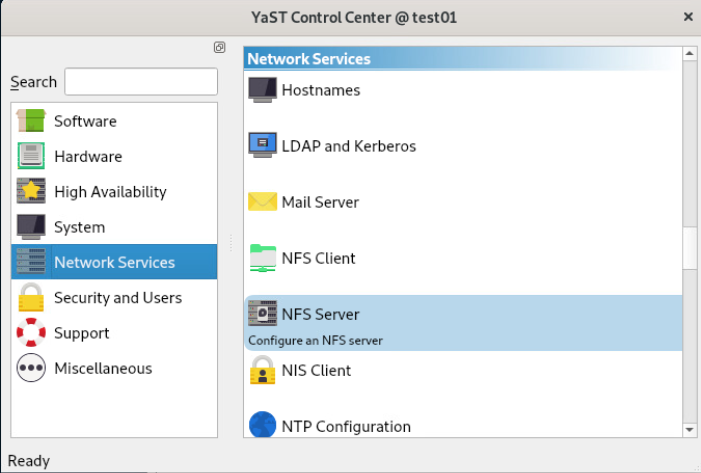Click the Network Services server rack icon
701x473 pixels.
(31, 262)
